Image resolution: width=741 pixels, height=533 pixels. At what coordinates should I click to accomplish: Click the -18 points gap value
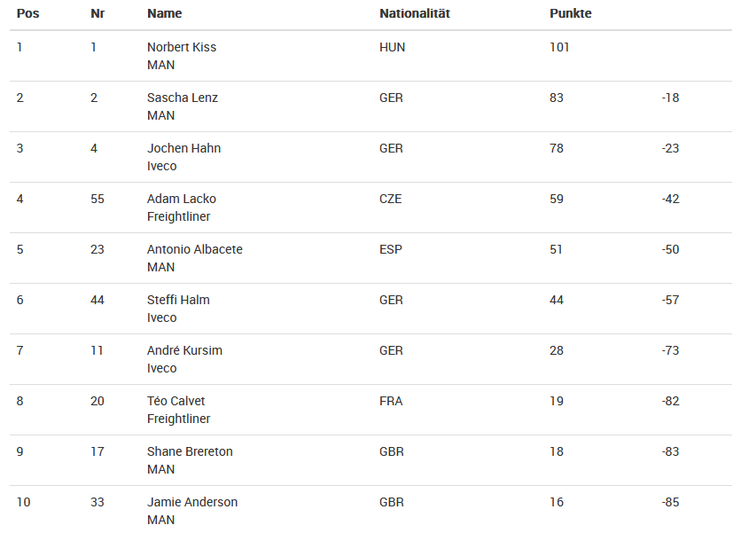(x=670, y=98)
